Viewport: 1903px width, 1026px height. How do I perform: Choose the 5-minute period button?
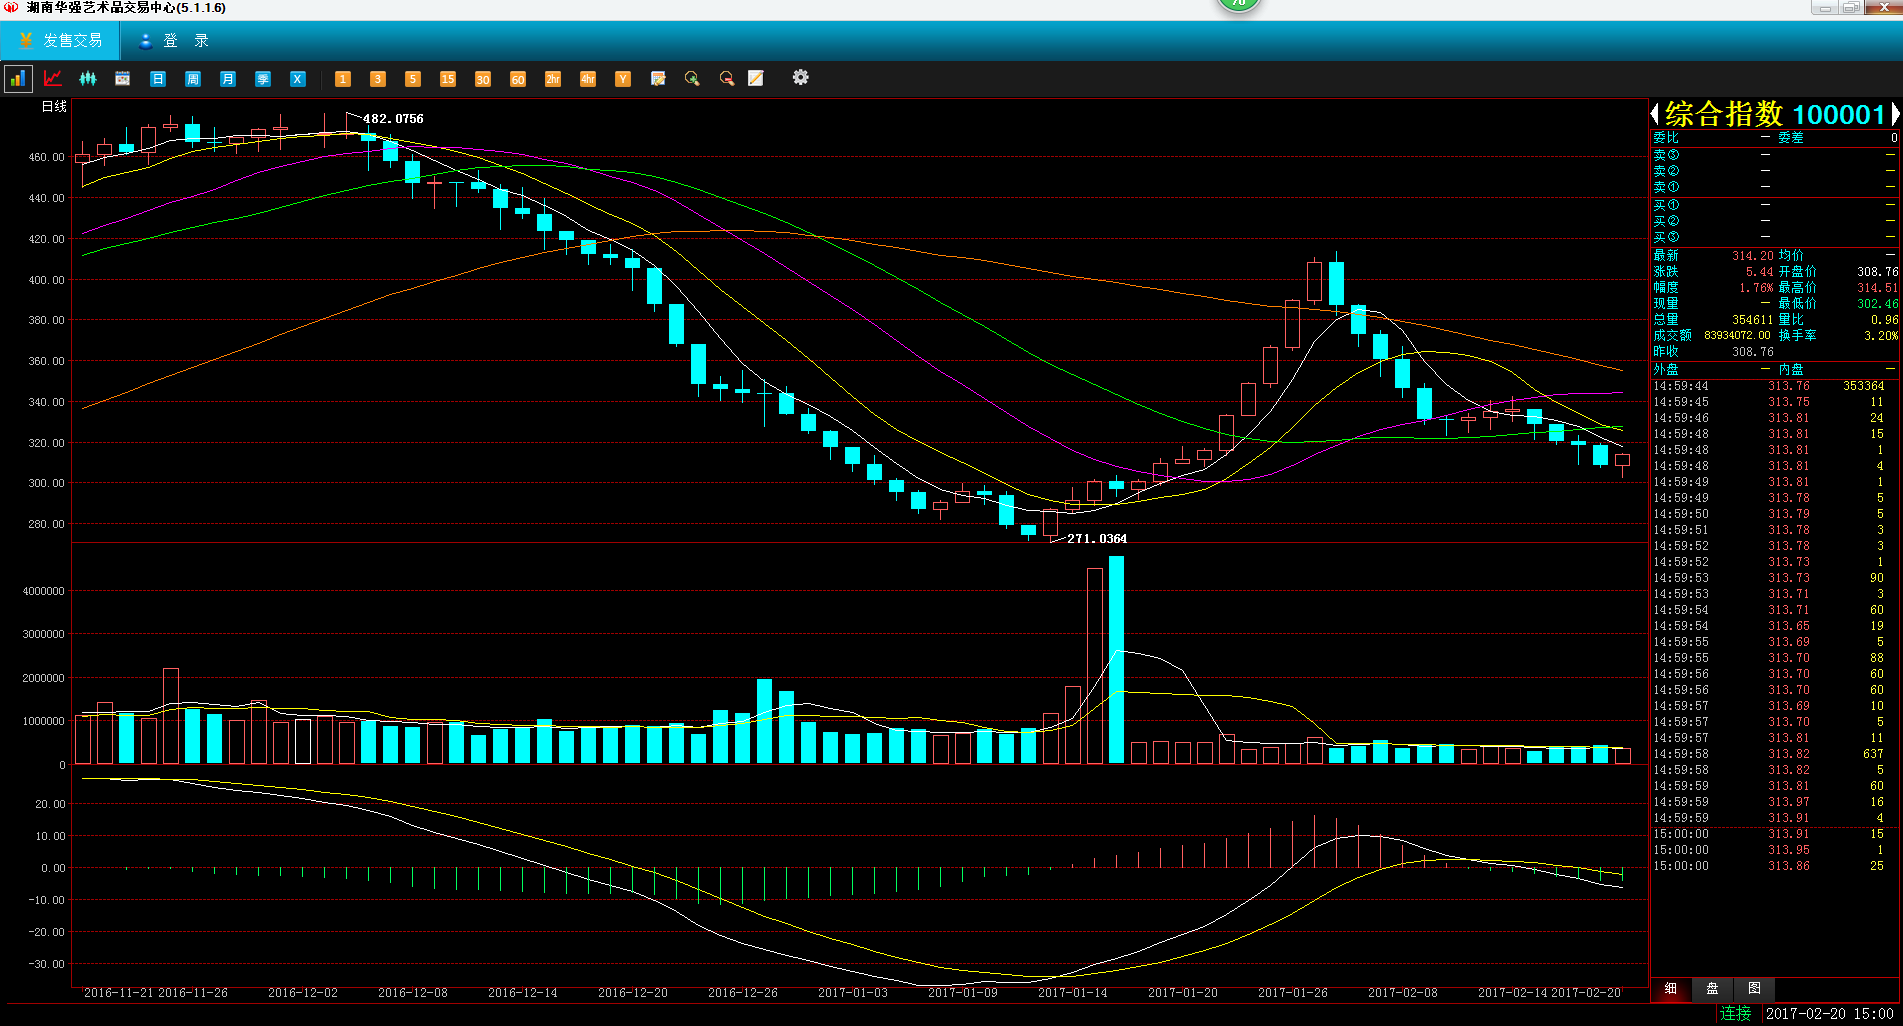point(413,78)
